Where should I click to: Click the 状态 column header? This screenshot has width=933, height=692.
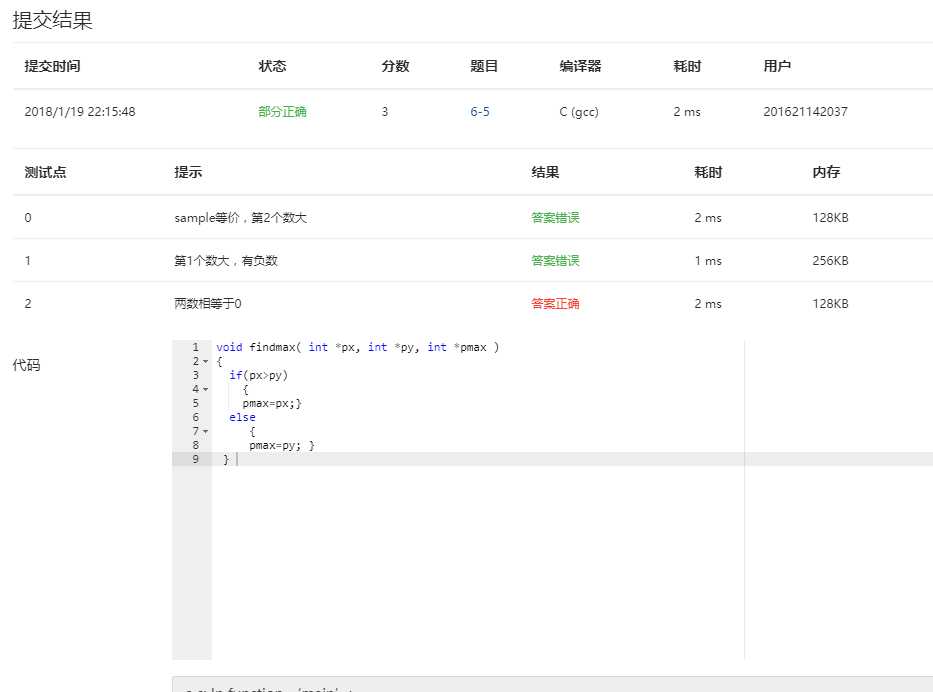(x=272, y=66)
